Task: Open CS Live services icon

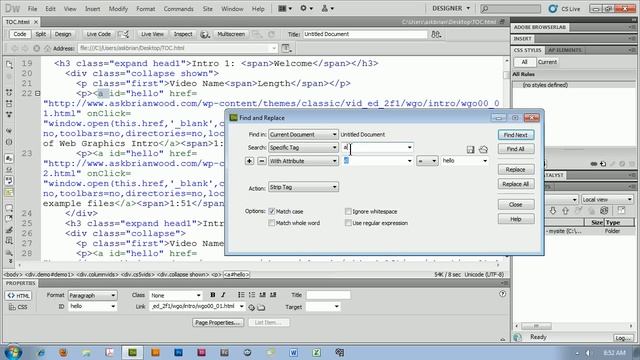Action: (553, 9)
